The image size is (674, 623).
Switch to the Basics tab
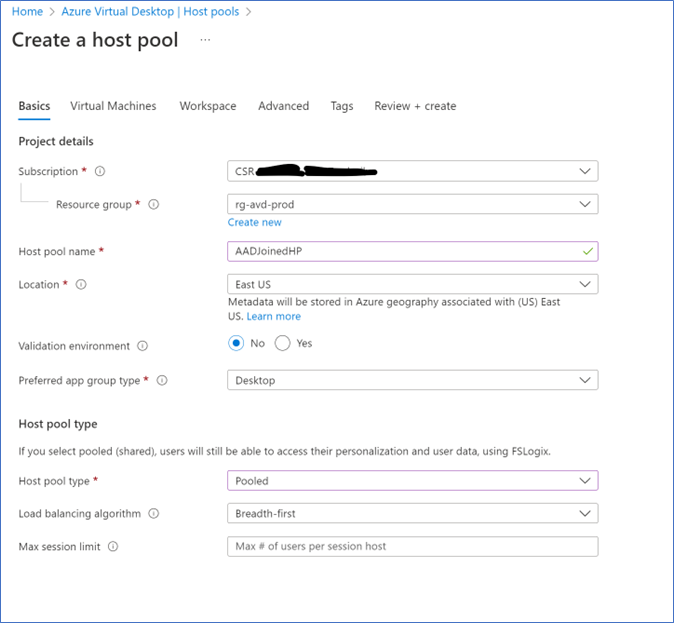[34, 106]
